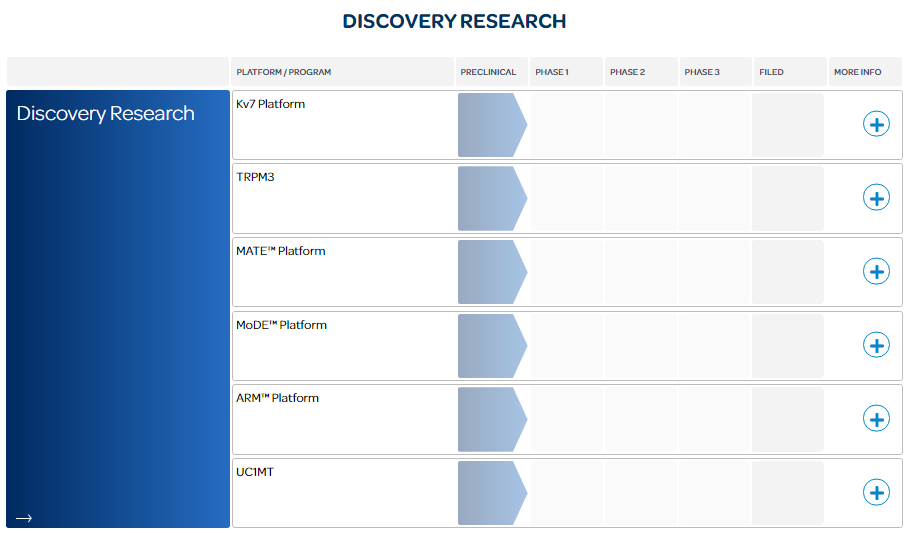The height and width of the screenshot is (533, 911).
Task: Click the Discovery Research title in the blue panel
Action: click(105, 114)
